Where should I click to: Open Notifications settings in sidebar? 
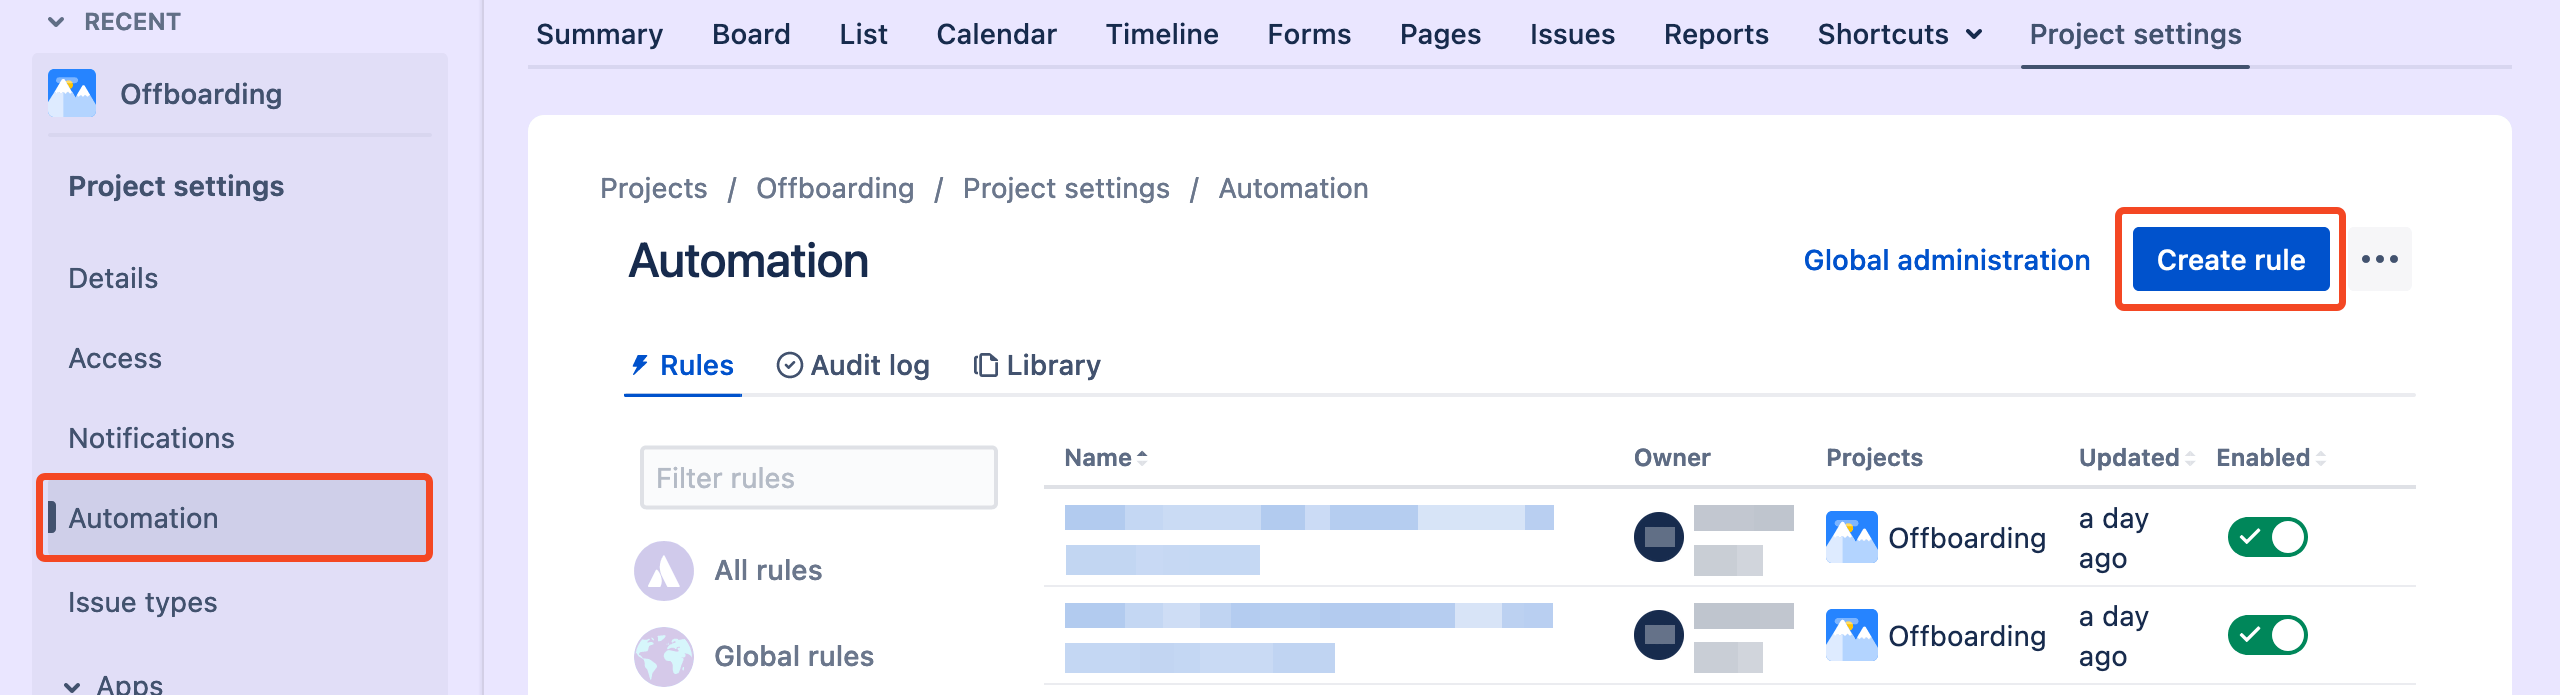[x=151, y=438]
